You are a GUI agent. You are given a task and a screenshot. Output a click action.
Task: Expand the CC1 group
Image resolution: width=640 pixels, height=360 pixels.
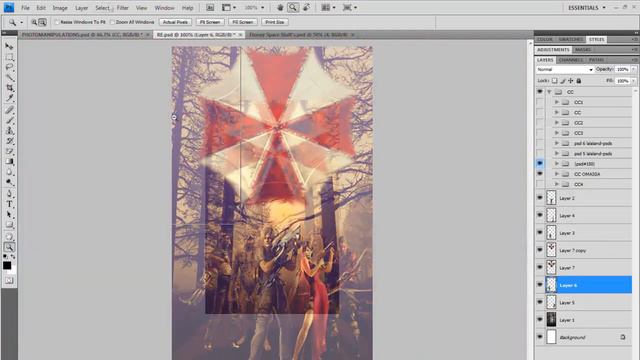click(557, 102)
